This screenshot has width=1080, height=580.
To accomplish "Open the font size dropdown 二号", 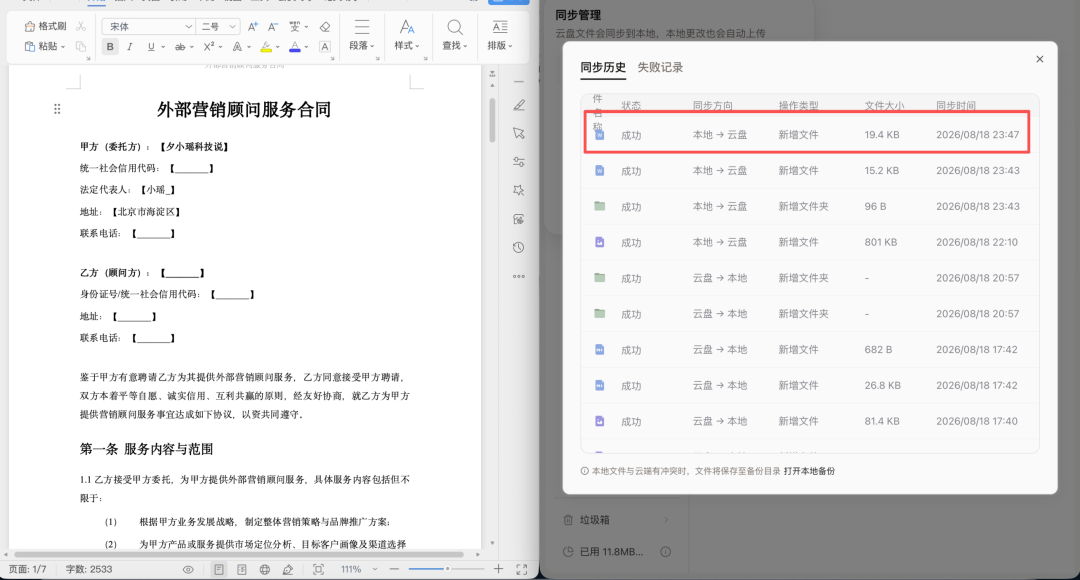I will 218,26.
